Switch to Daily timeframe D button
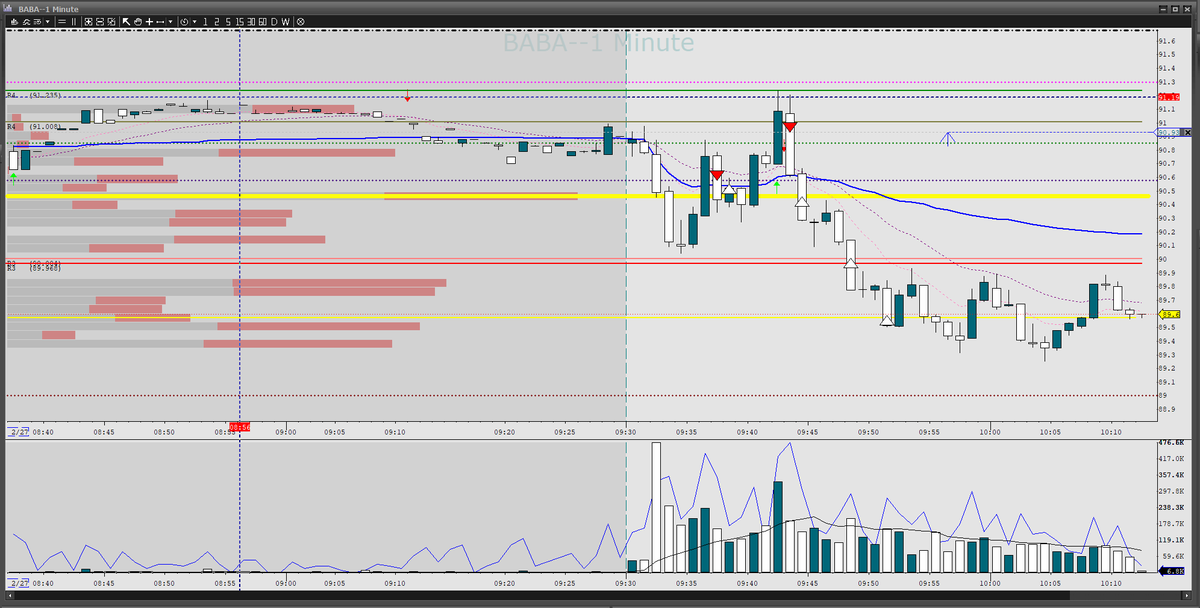The image size is (1200, 608). (273, 21)
